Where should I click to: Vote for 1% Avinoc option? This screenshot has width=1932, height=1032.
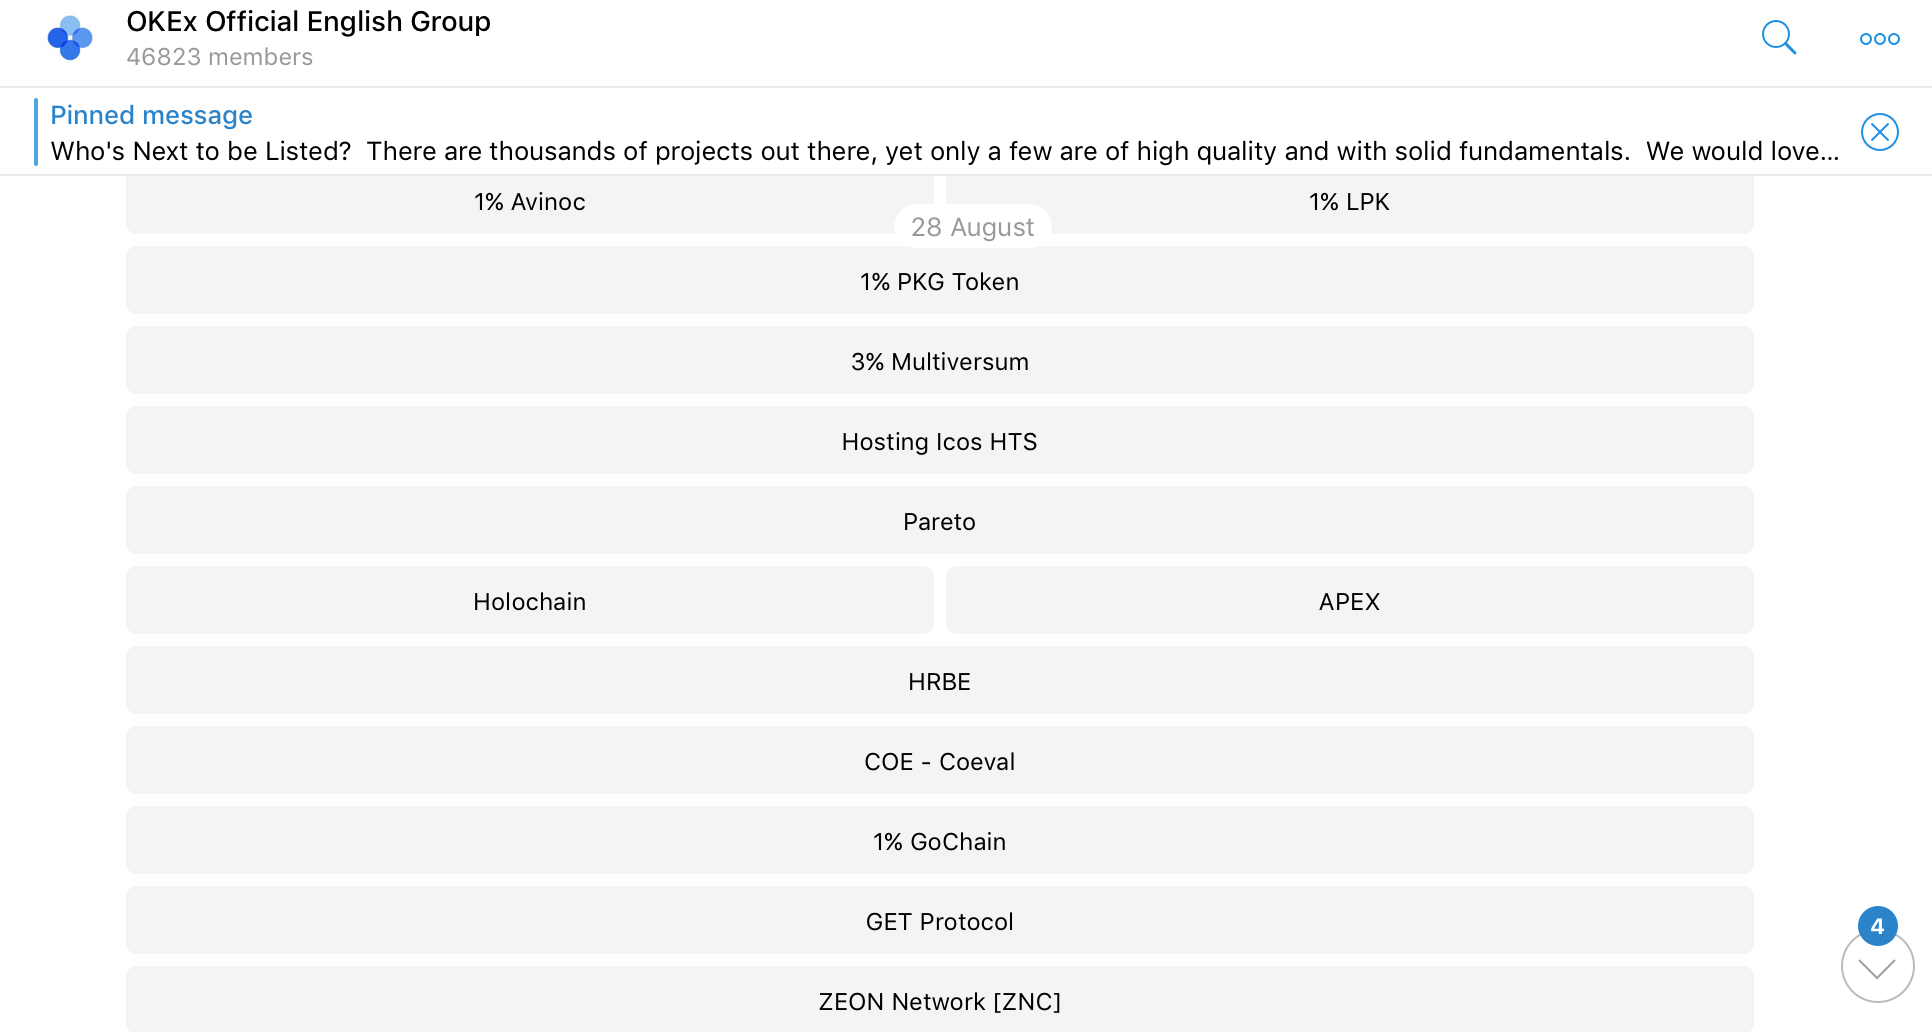529,202
